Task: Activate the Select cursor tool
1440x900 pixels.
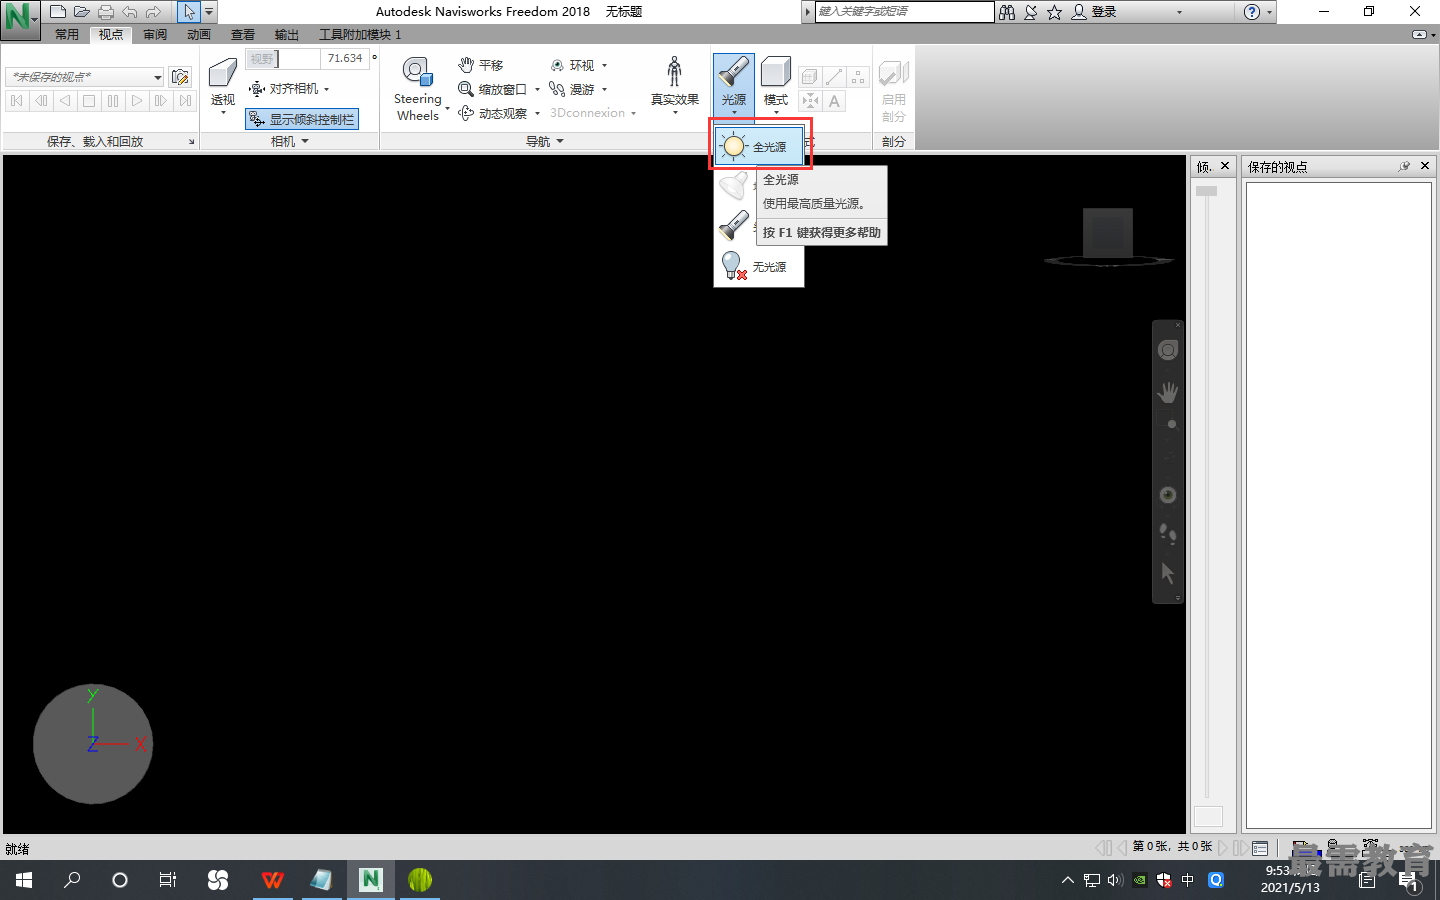Action: tap(189, 12)
